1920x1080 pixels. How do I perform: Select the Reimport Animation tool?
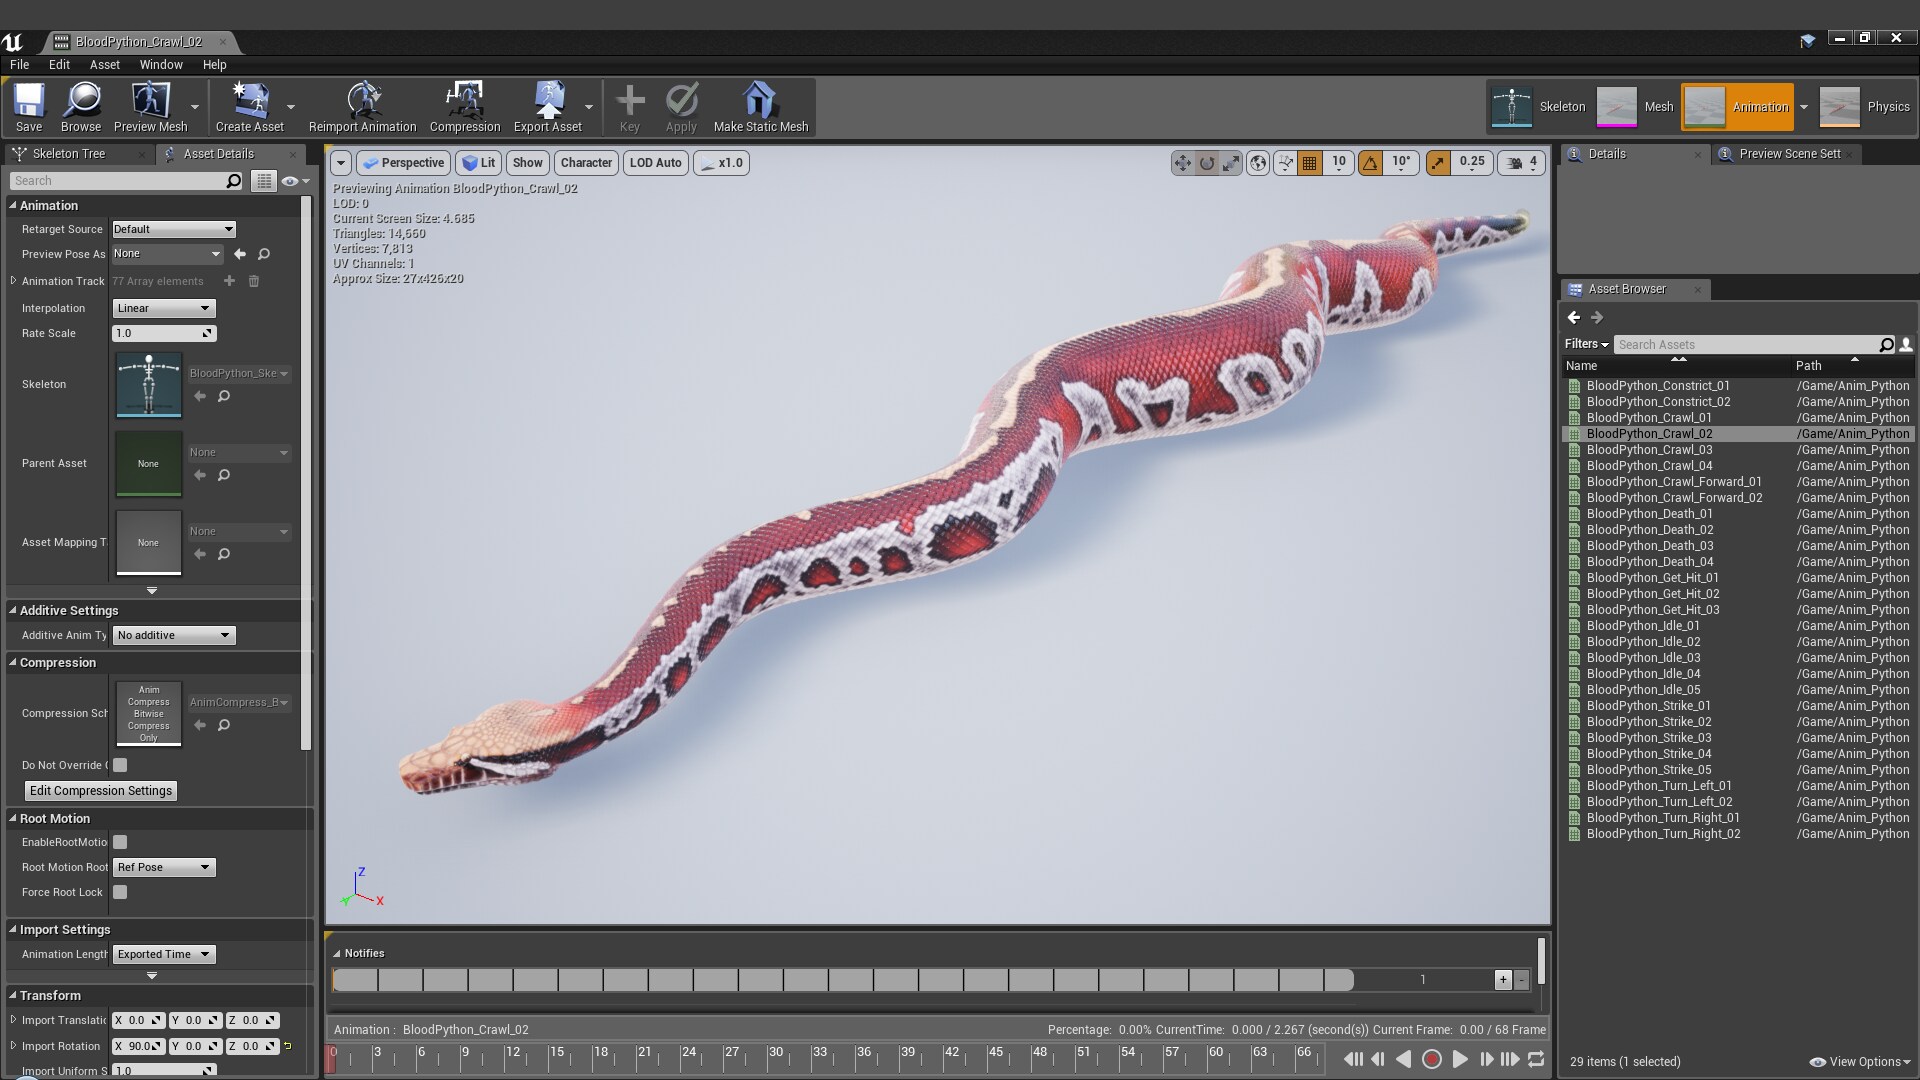[x=361, y=107]
